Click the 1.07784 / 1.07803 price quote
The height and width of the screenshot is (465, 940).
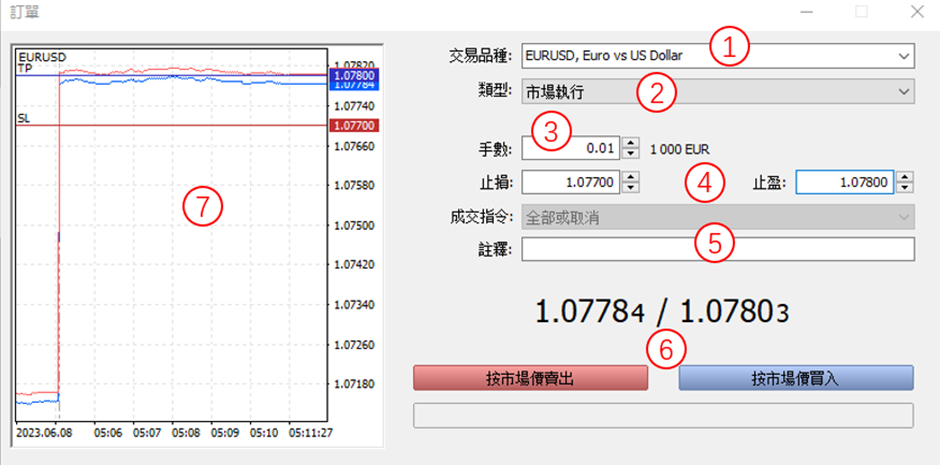[662, 312]
